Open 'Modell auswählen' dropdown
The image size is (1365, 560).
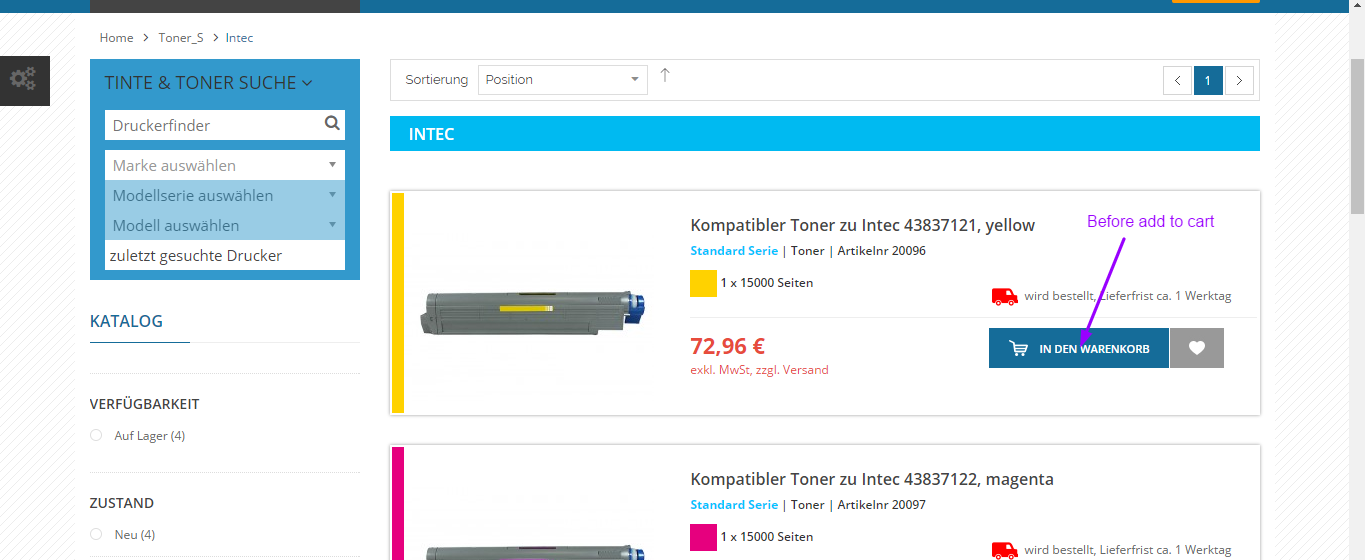click(225, 225)
